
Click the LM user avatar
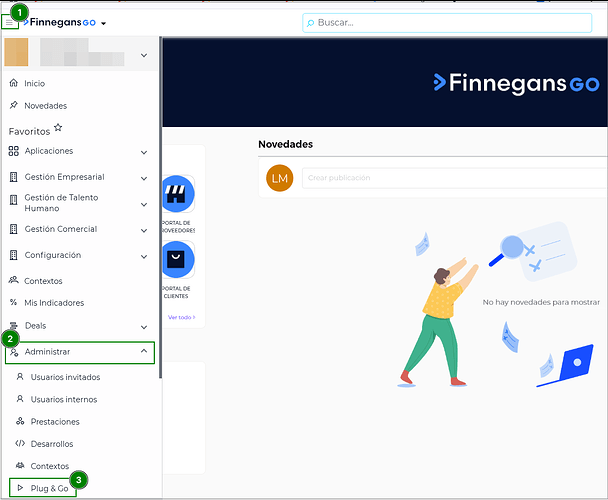click(x=279, y=178)
